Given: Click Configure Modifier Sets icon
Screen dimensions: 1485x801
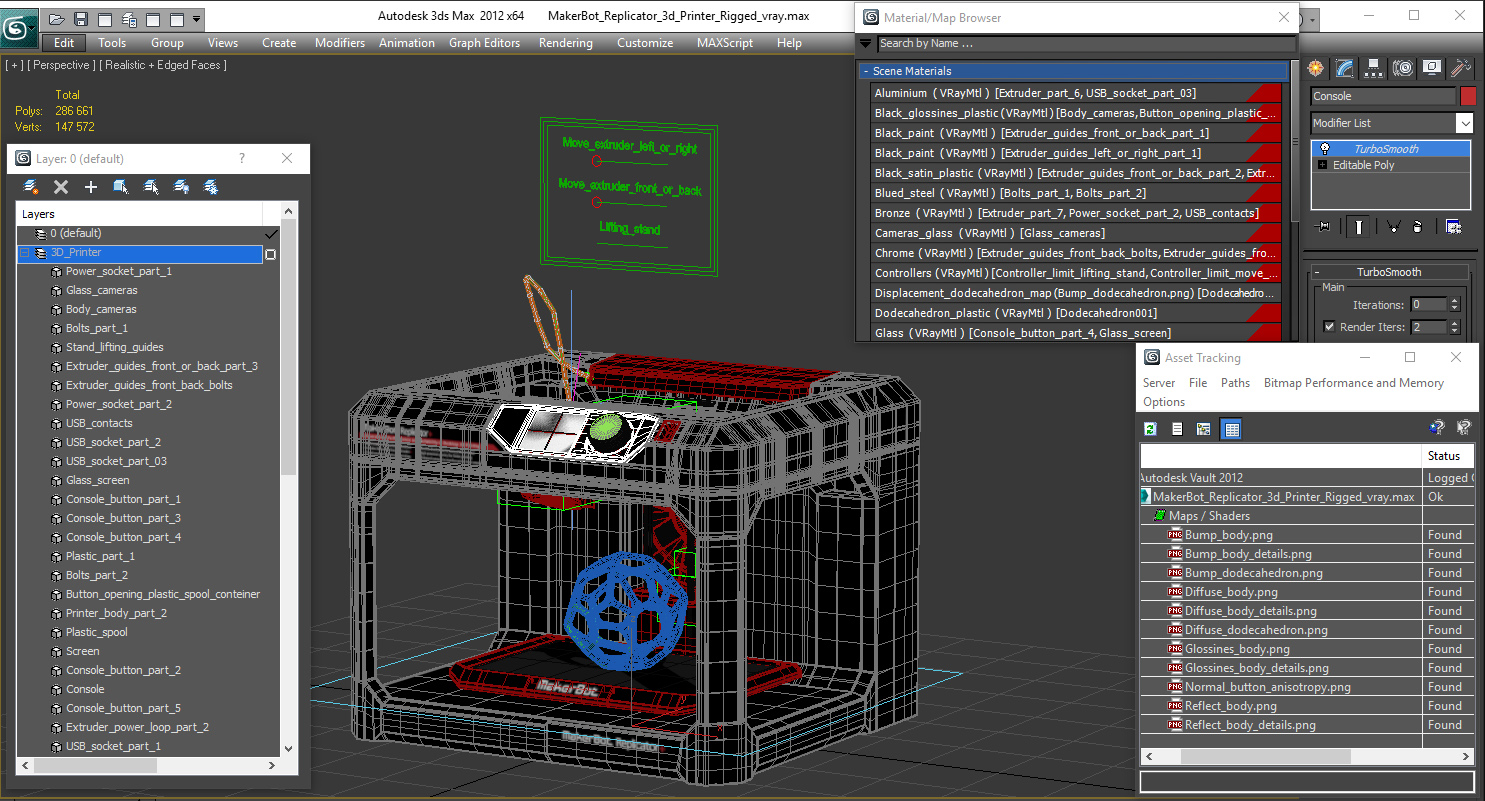Looking at the screenshot, I should point(1453,227).
